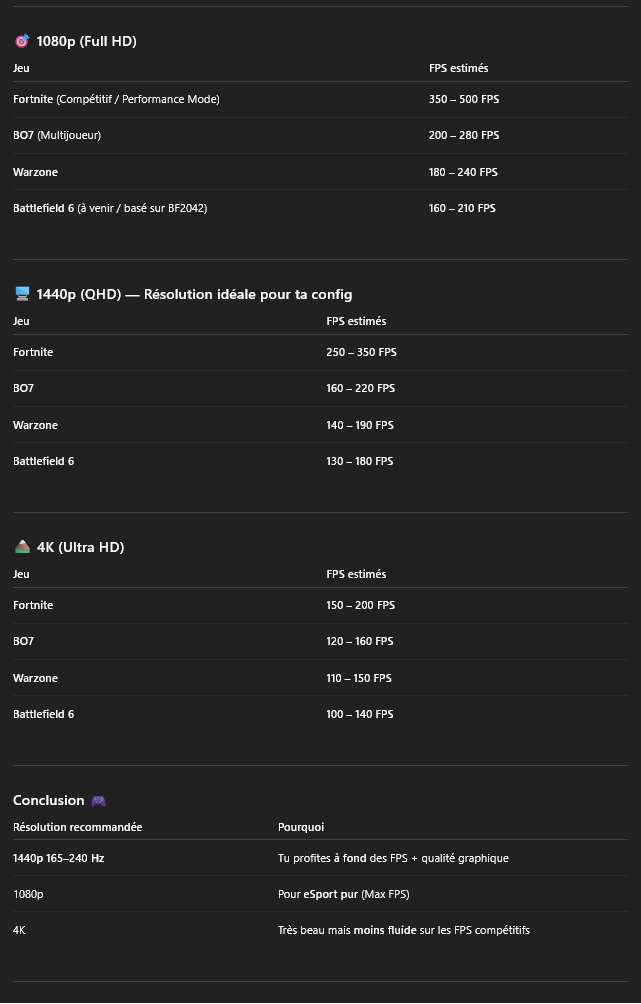The height and width of the screenshot is (1004, 641).
Task: Select the 4K (Ultra HD) heading
Action: (x=80, y=547)
